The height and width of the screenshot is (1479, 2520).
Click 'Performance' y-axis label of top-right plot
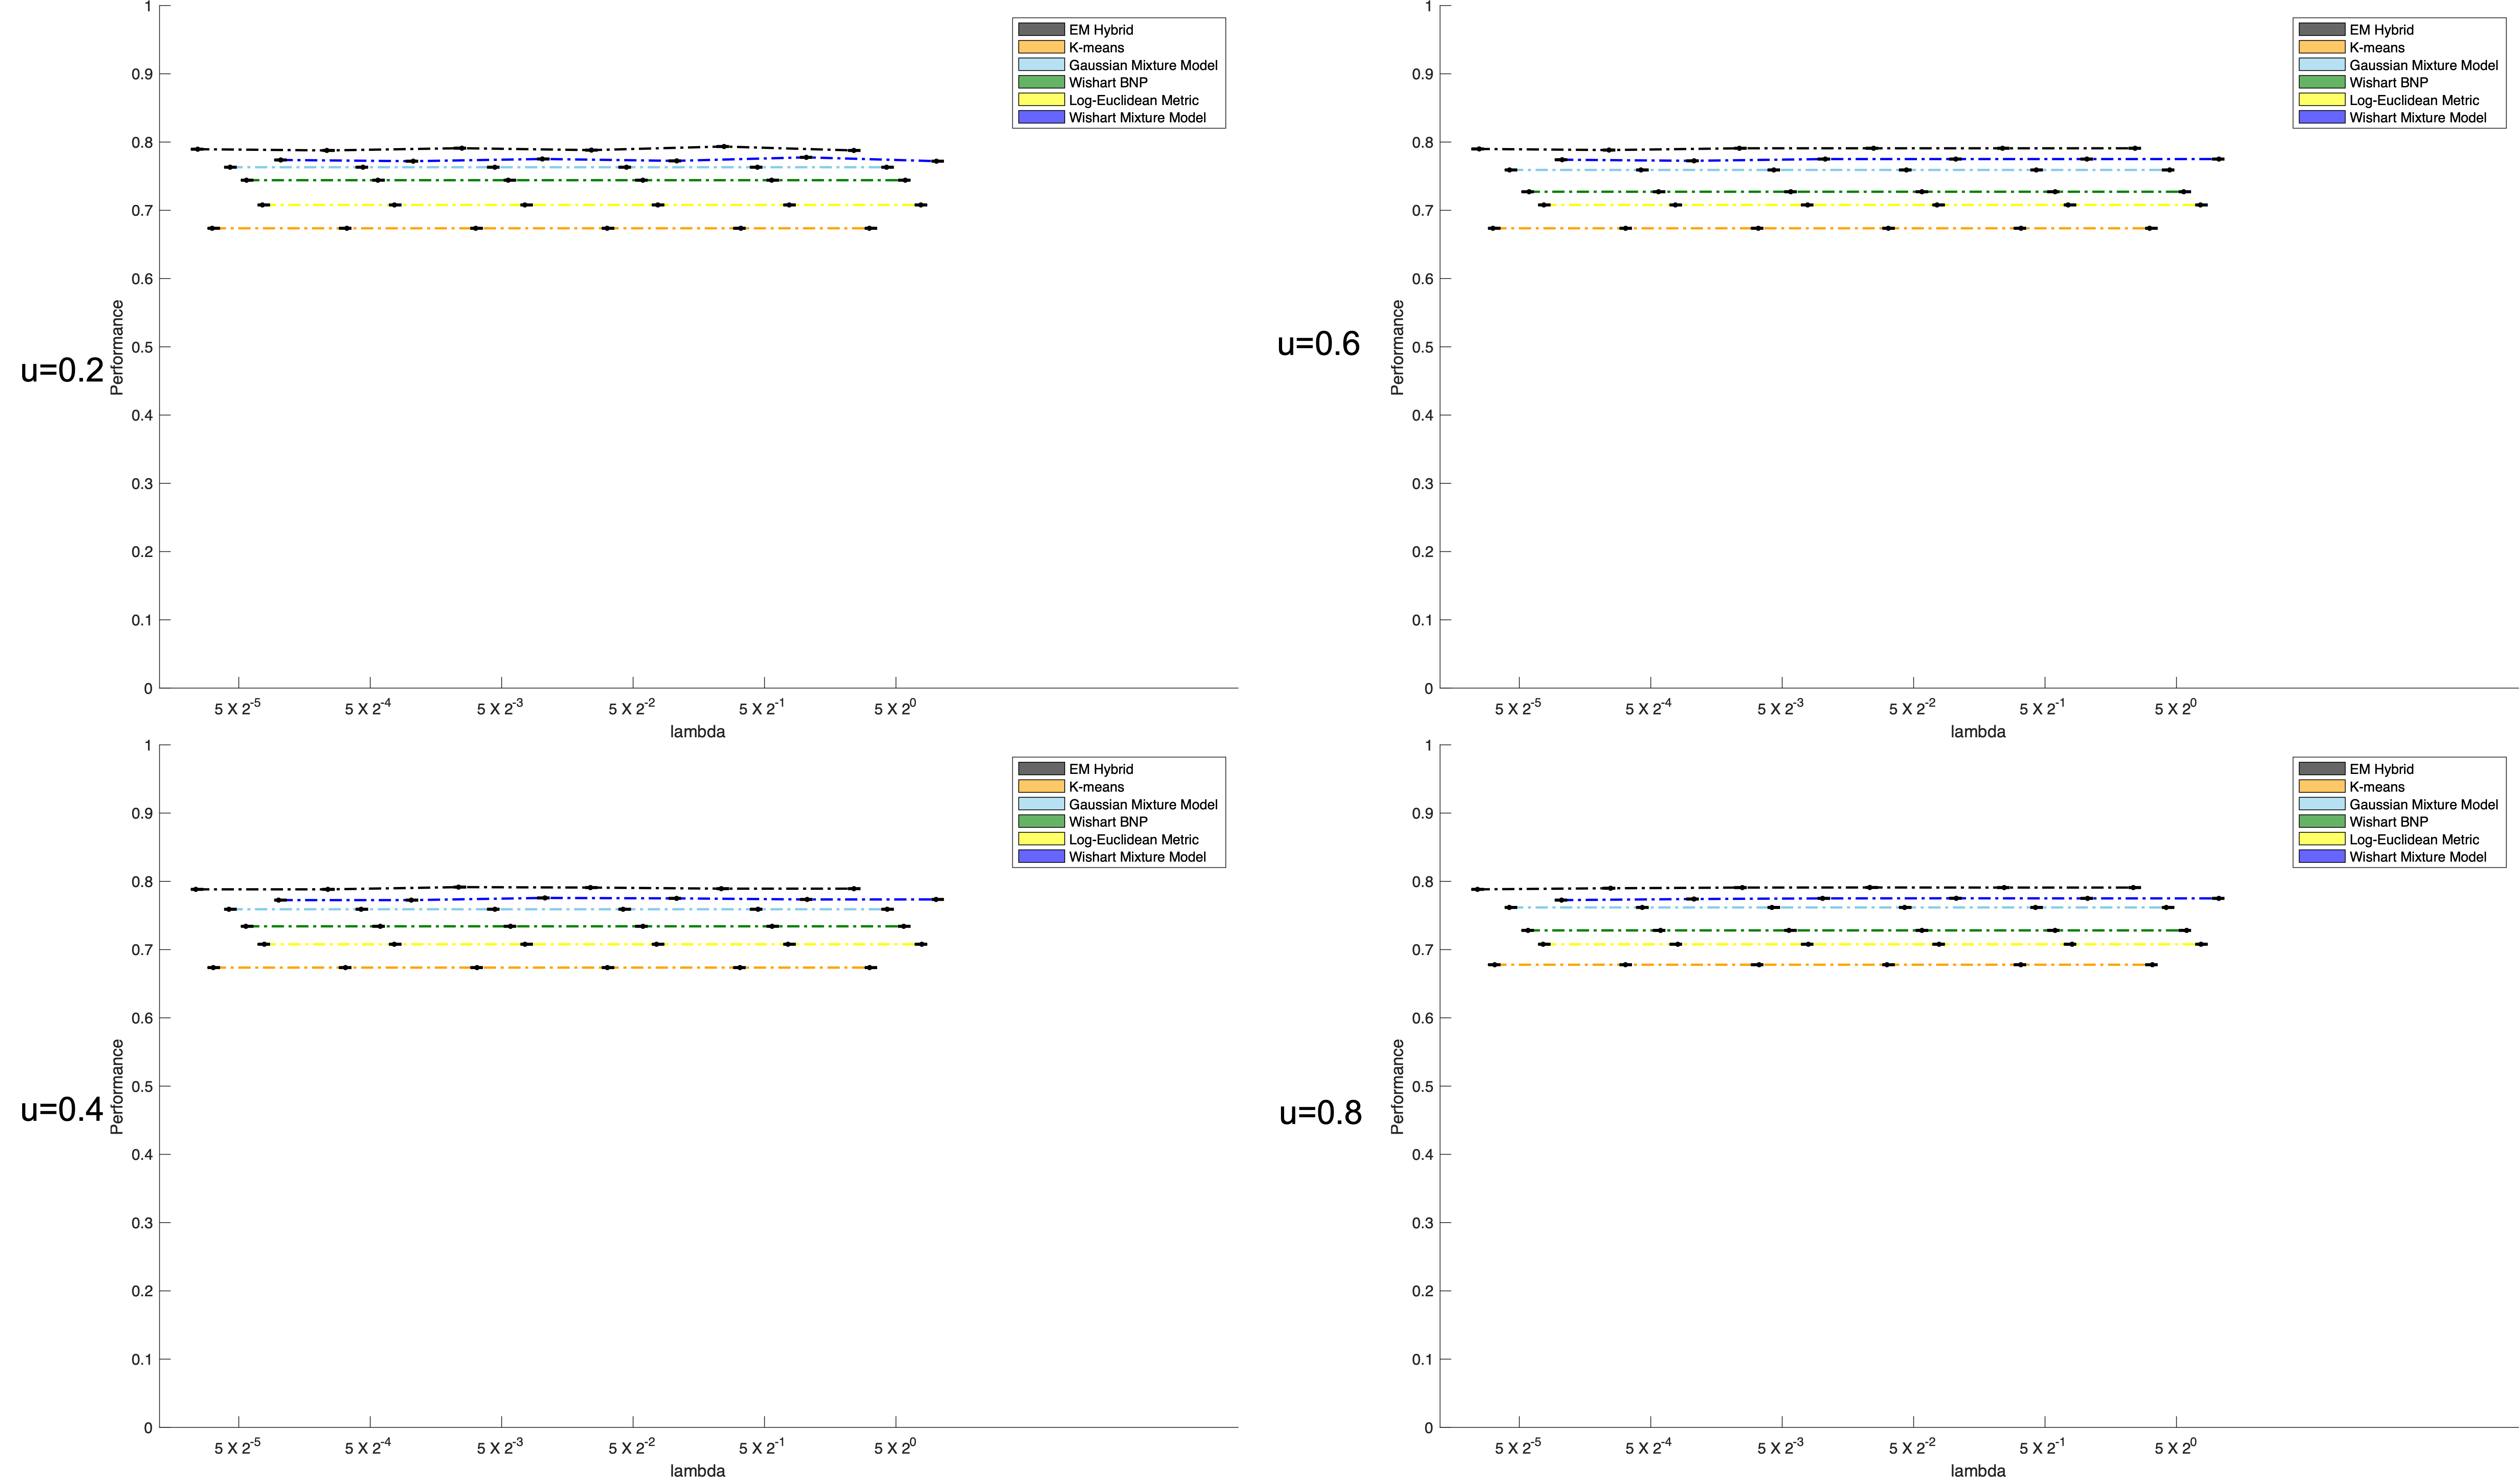1397,347
